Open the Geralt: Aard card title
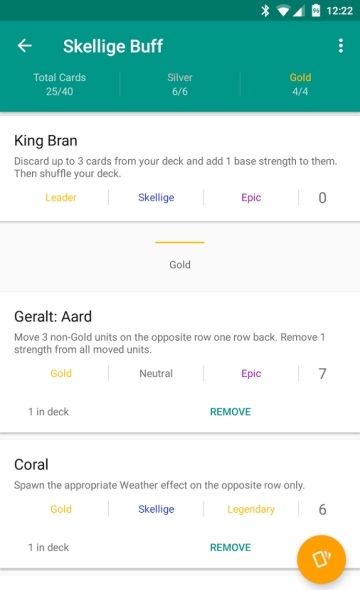360x590 pixels. click(53, 316)
